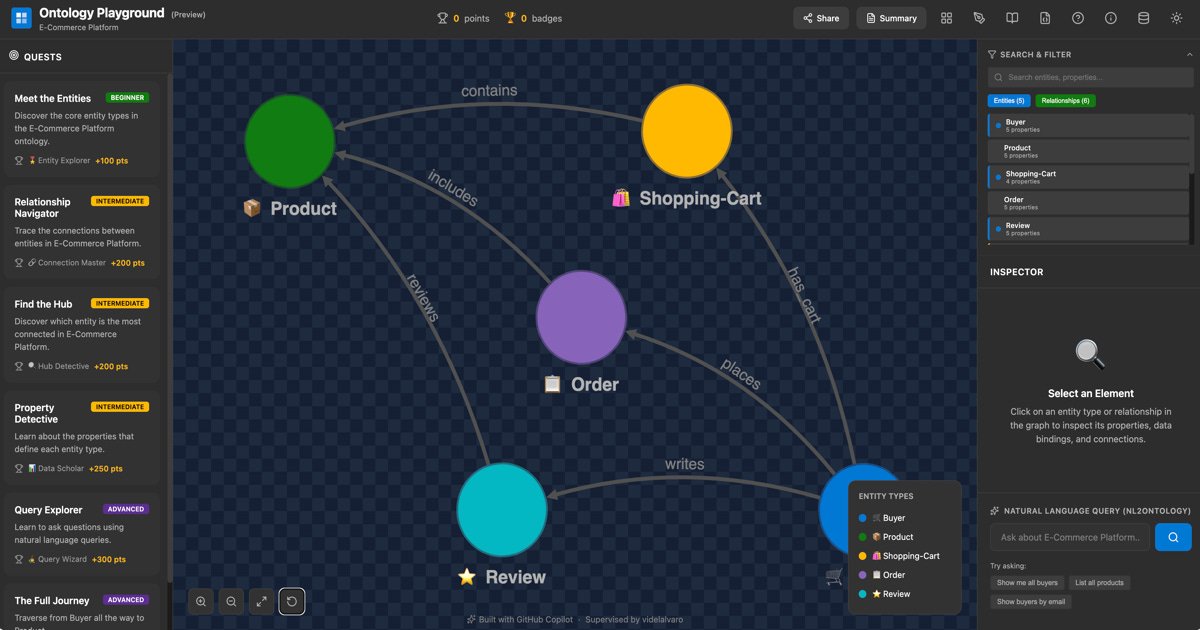Open The Full Journey quest
Screen dimensions: 1200x630
[82, 607]
